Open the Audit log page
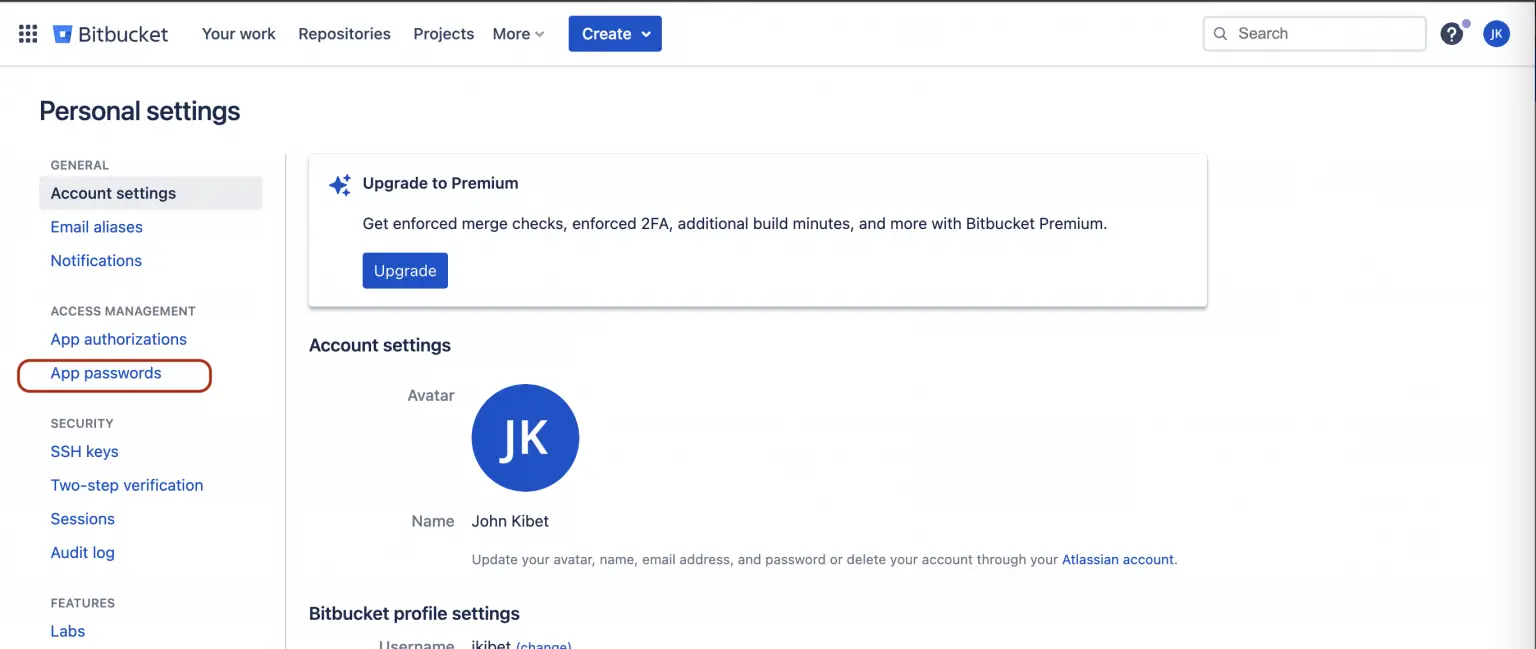This screenshot has width=1536, height=649. (83, 552)
